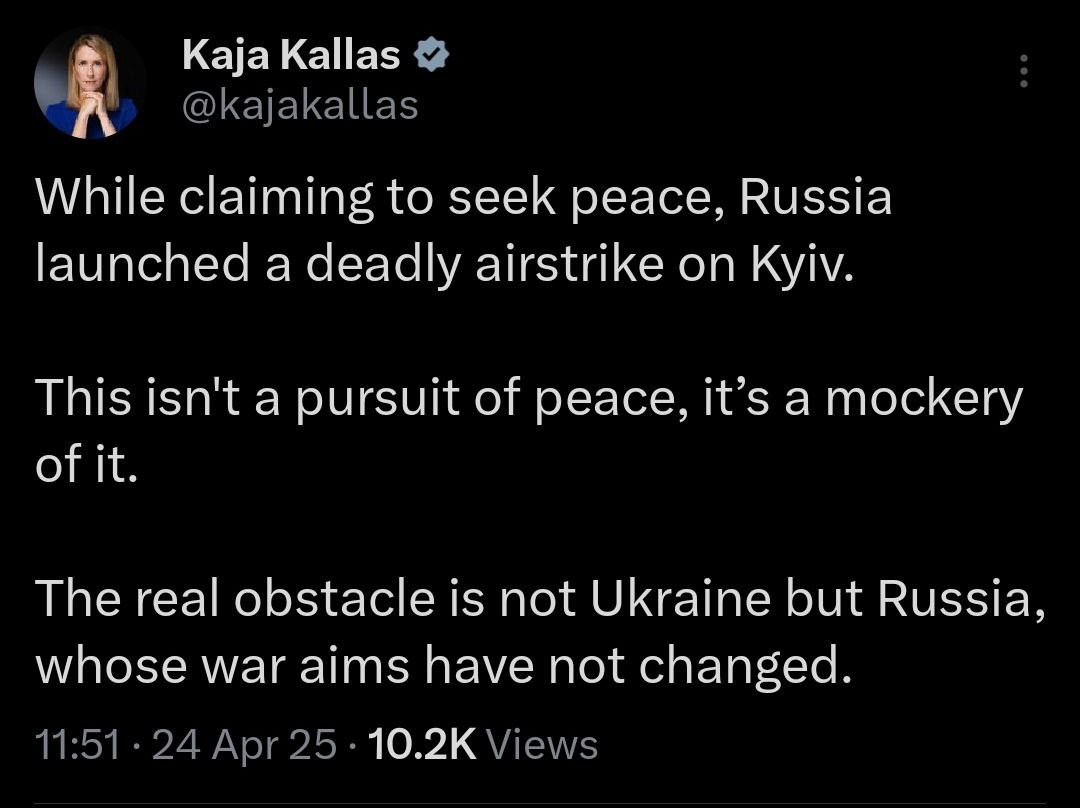Viewport: 1080px width, 808px height.
Task: Click the Kaja Kallas display name
Action: point(291,58)
